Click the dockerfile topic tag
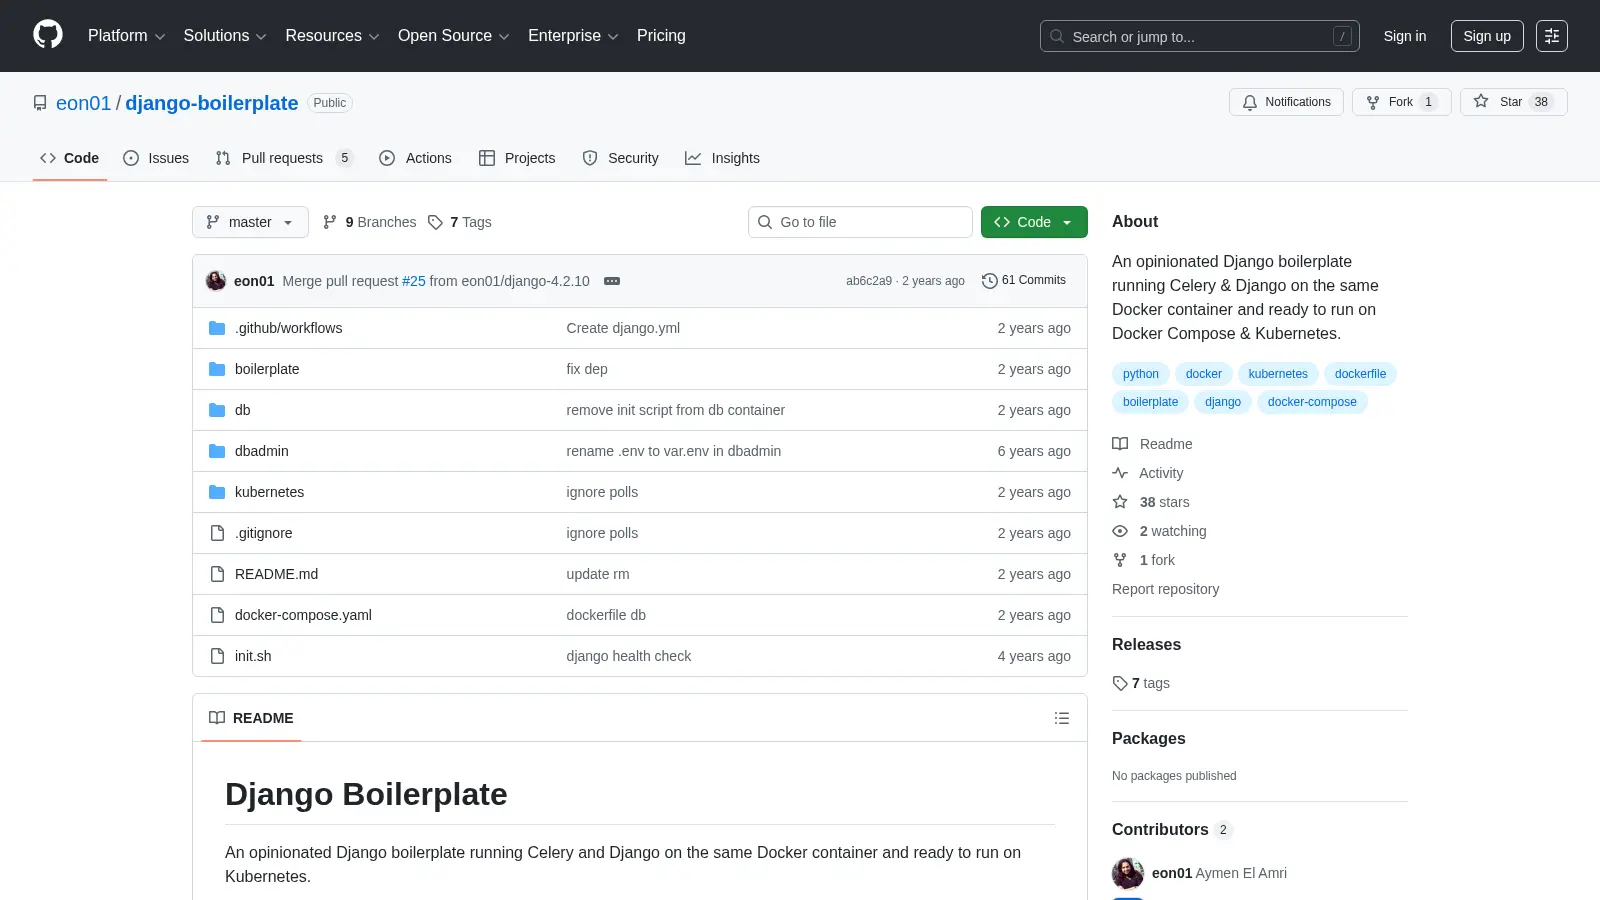The height and width of the screenshot is (900, 1600). [1360, 374]
